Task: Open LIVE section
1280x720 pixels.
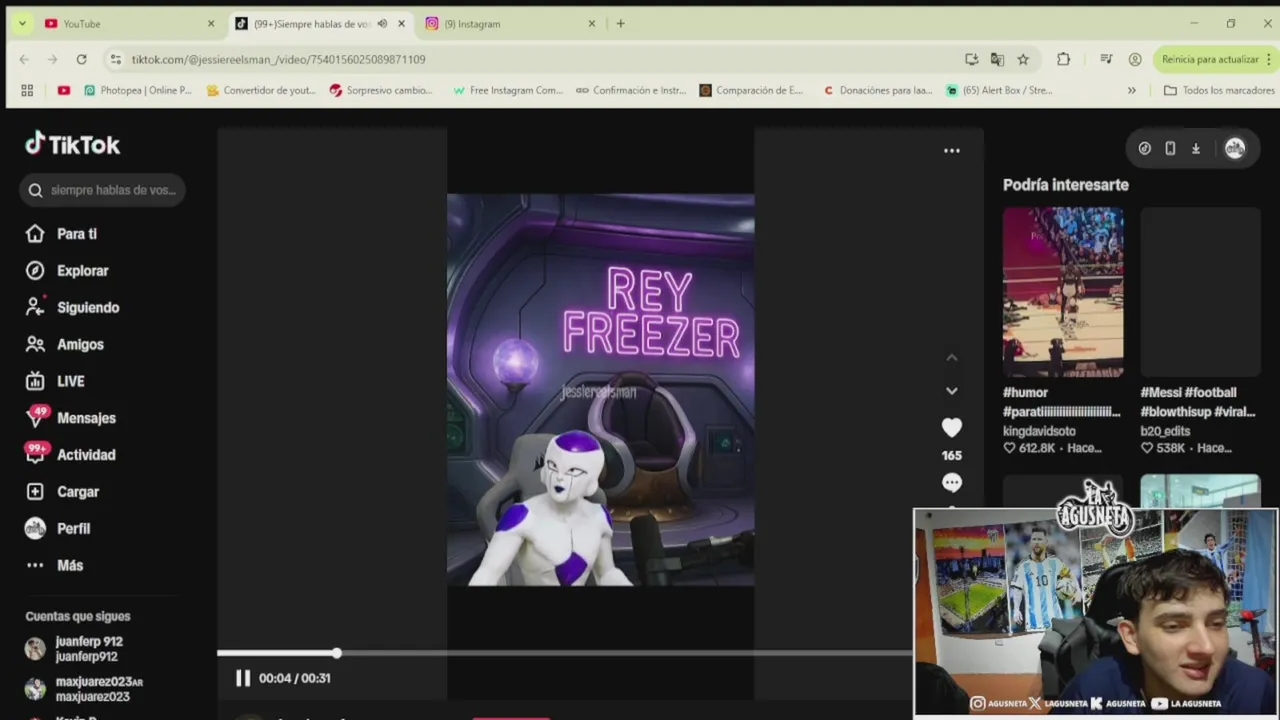Action: pyautogui.click(x=55, y=381)
